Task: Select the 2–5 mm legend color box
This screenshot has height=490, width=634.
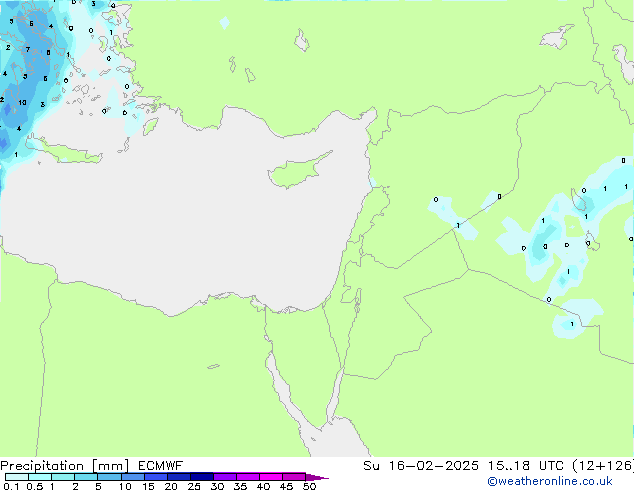Action: pos(86,477)
